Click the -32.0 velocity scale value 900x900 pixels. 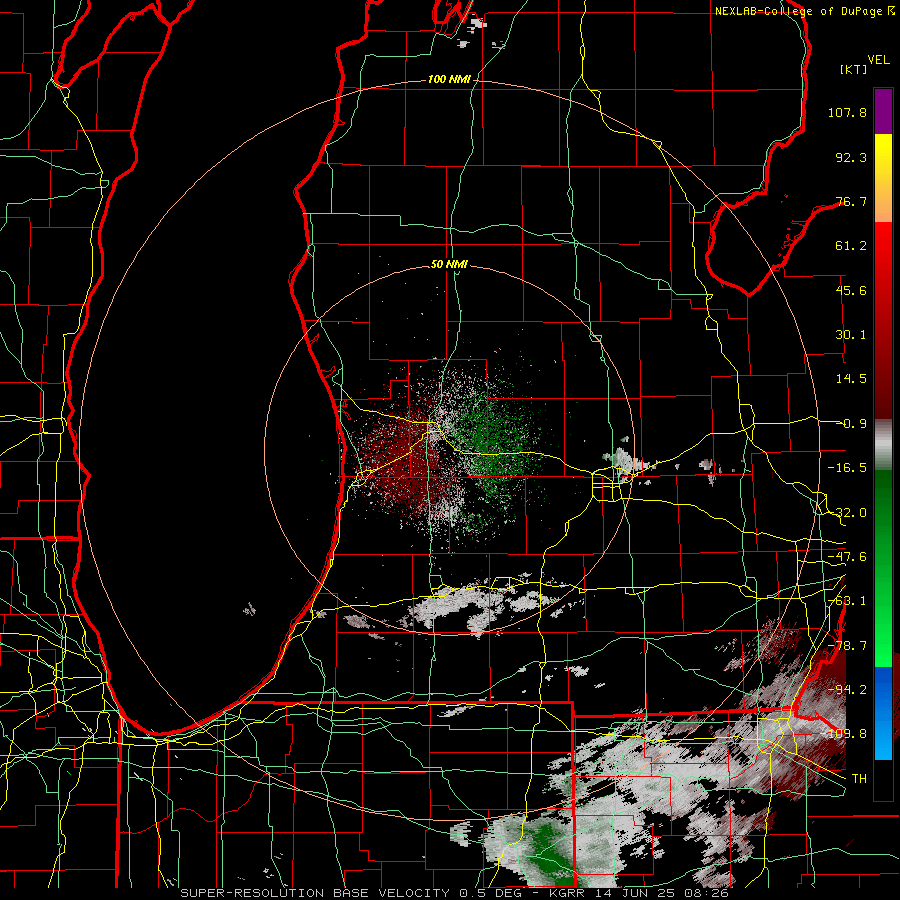click(x=847, y=513)
